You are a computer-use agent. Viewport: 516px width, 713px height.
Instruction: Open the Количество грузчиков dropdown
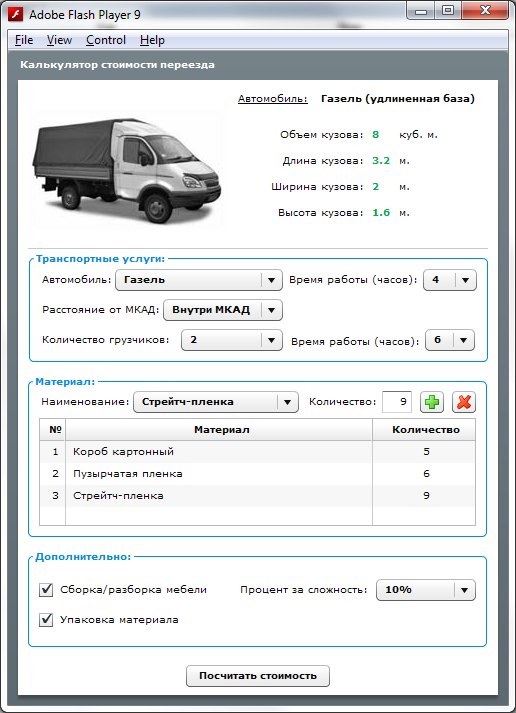tap(231, 340)
